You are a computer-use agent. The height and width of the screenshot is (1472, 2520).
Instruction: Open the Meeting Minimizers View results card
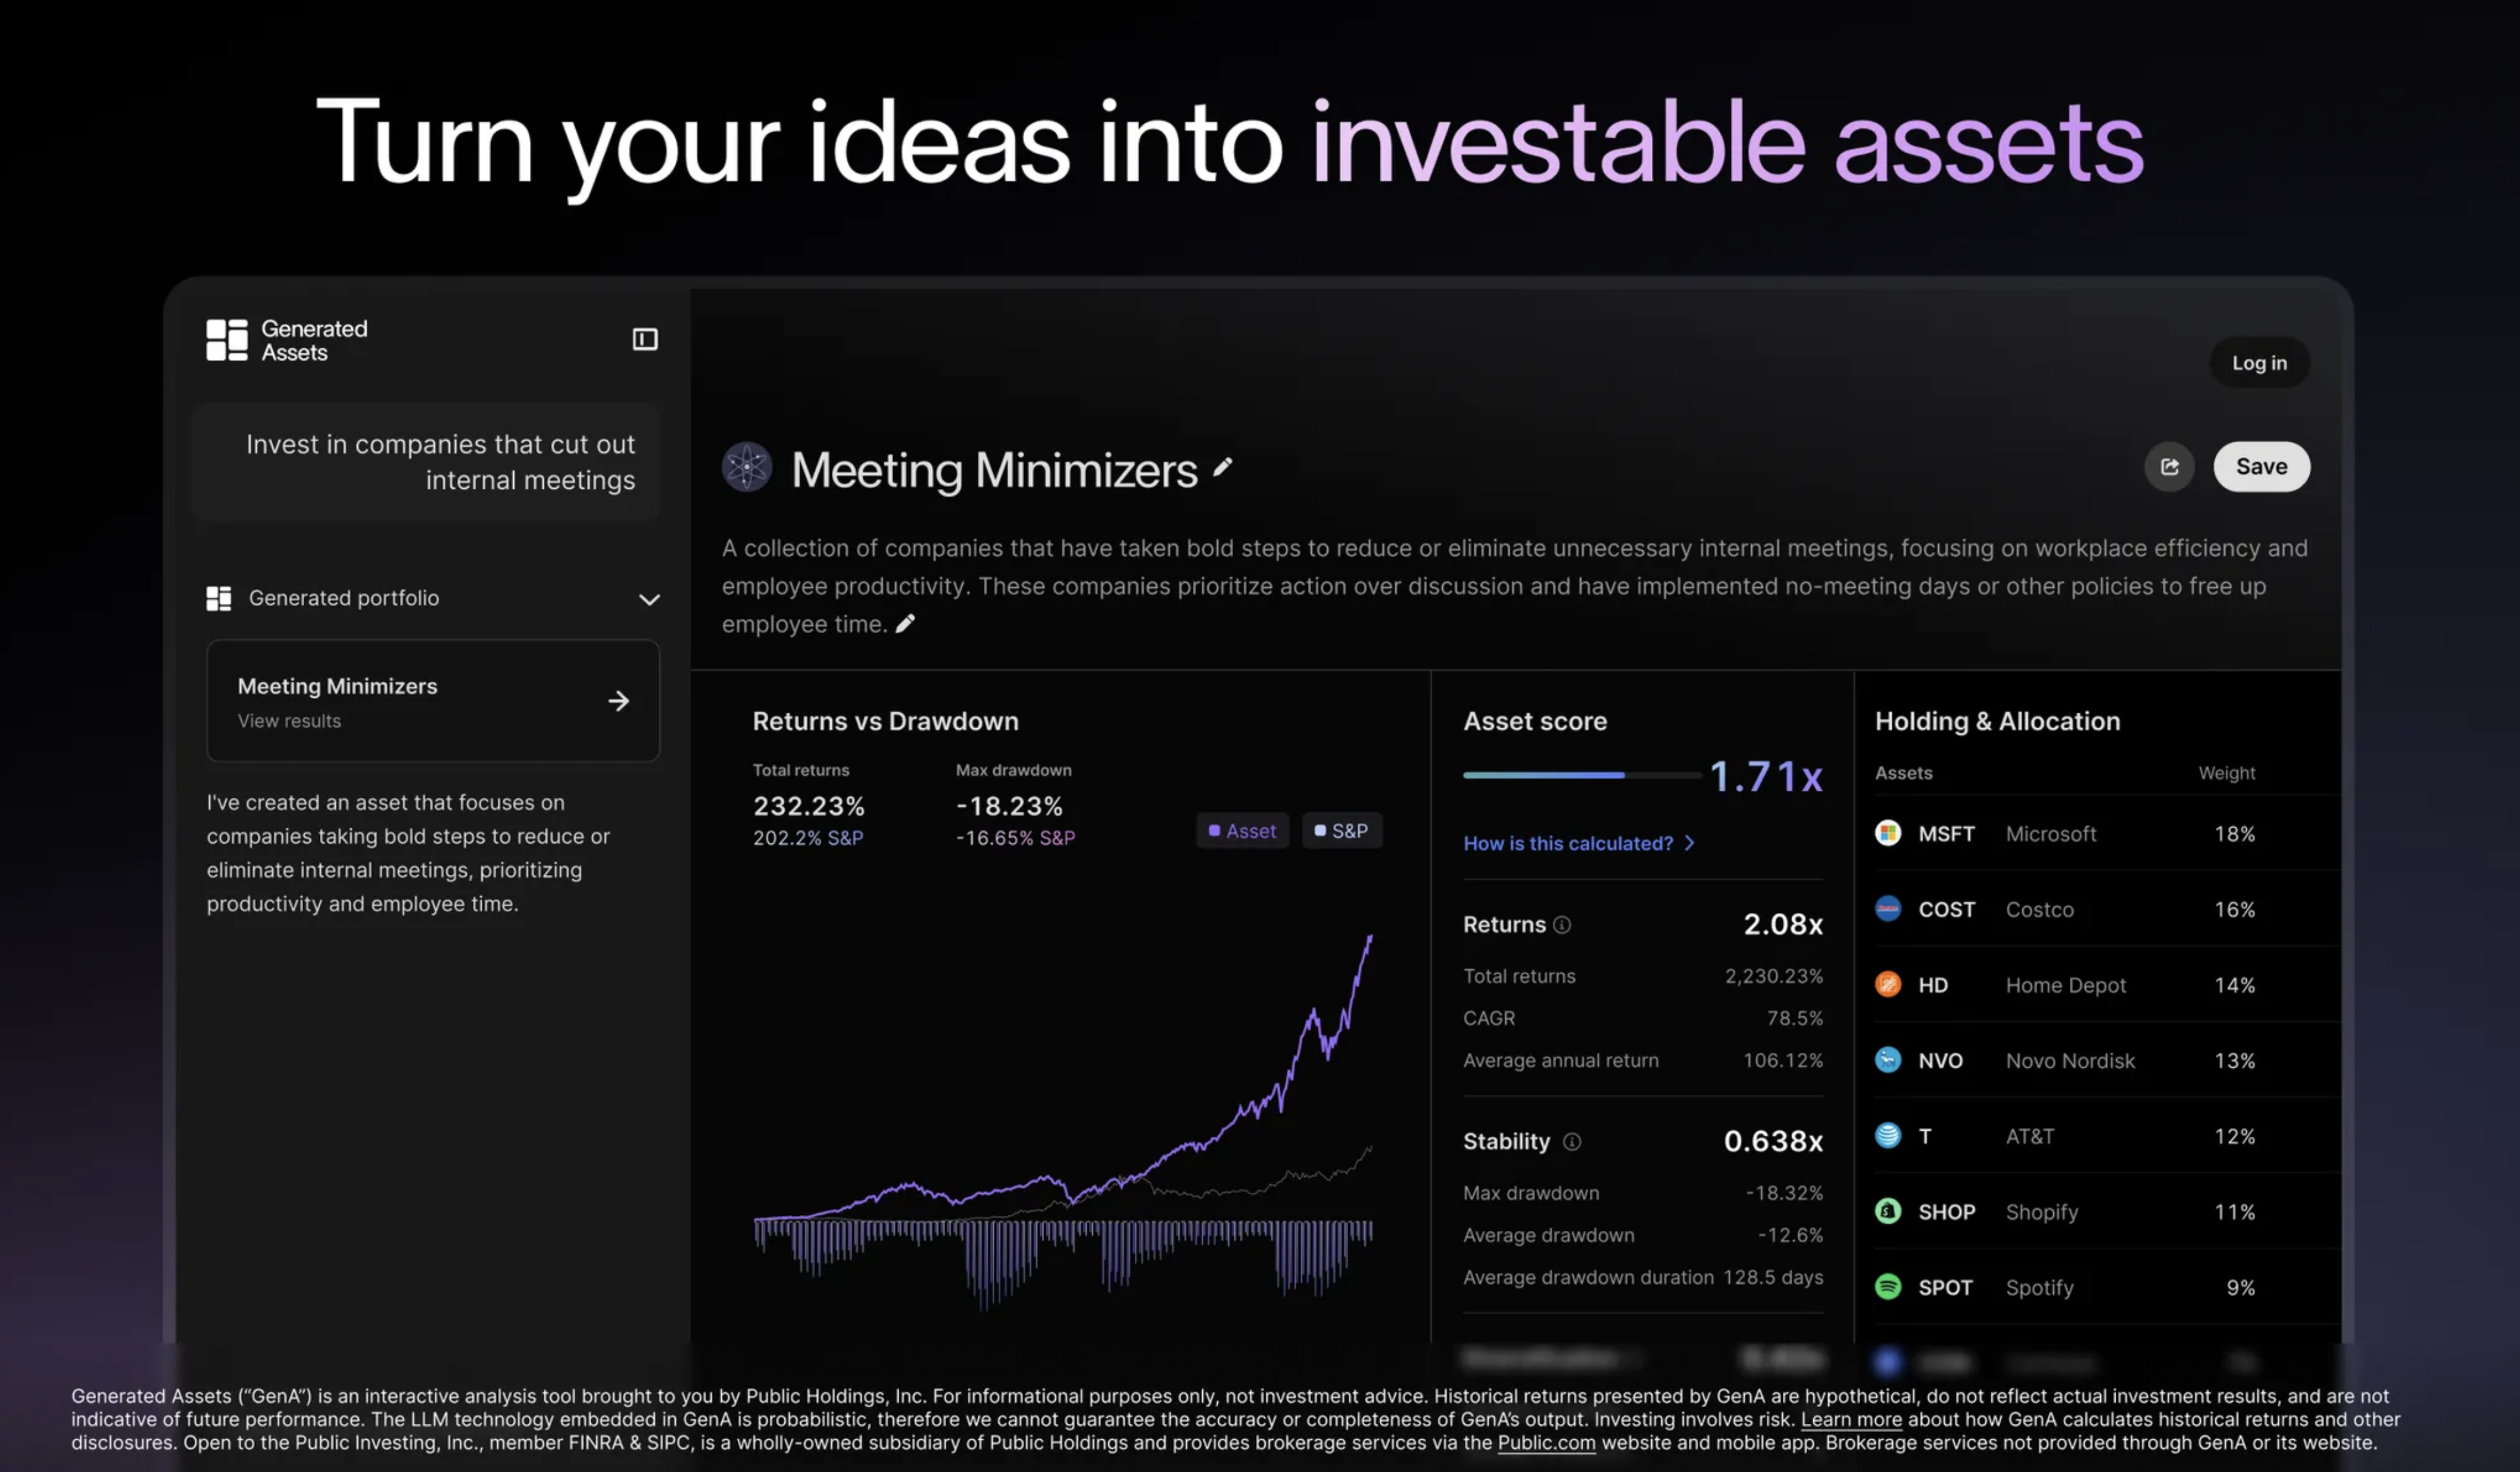(x=432, y=701)
